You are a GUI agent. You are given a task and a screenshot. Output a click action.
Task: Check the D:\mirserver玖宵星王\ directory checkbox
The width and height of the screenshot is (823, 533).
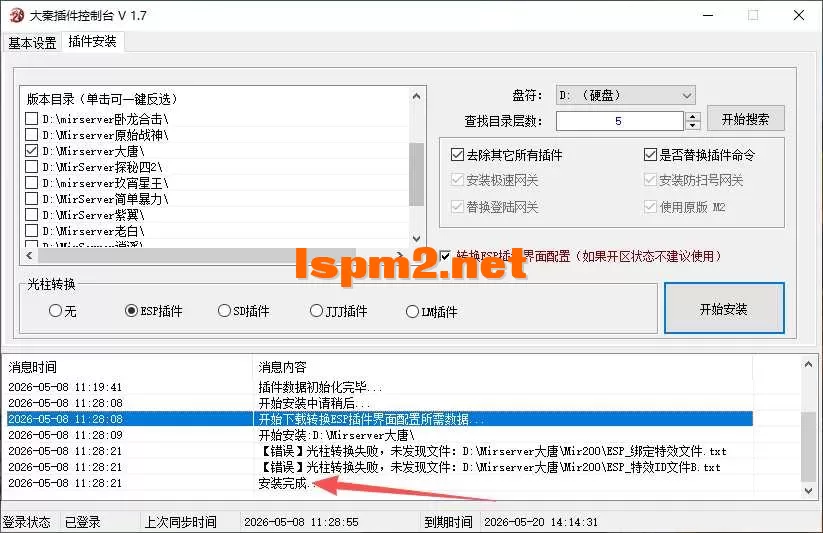click(x=31, y=183)
